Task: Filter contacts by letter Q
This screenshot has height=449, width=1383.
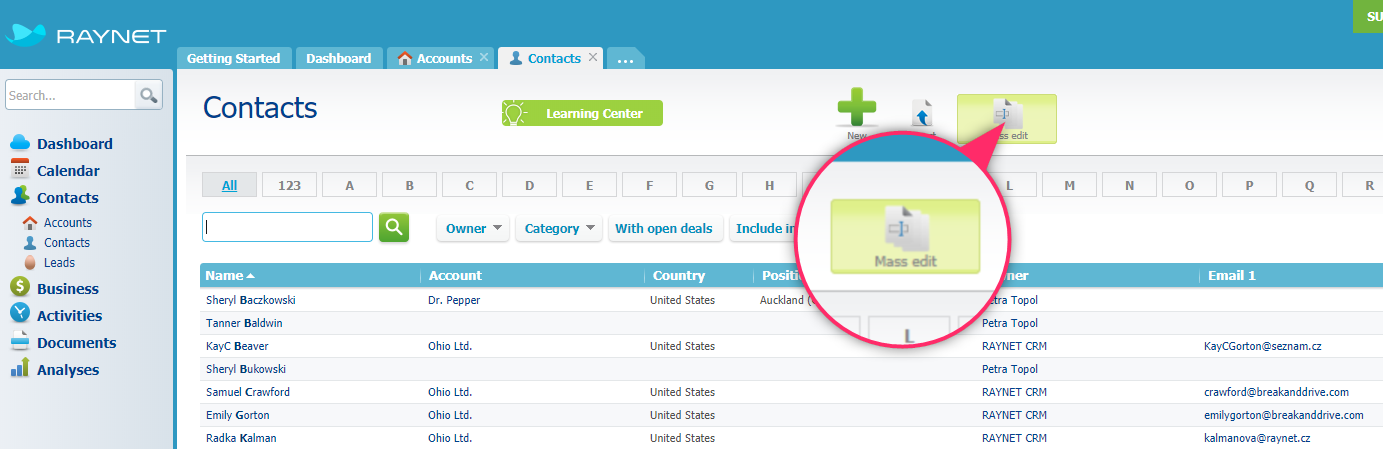Action: [x=1309, y=185]
